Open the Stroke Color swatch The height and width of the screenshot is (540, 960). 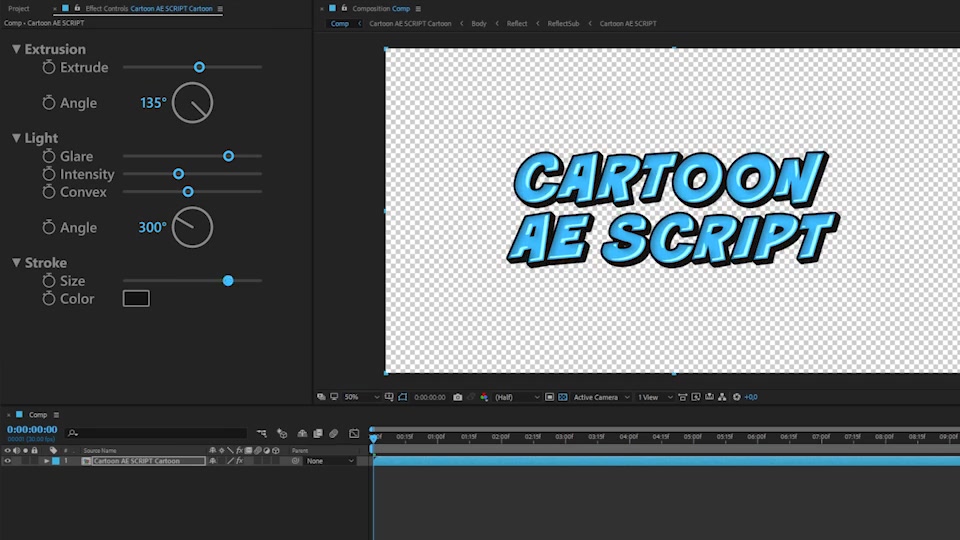click(136, 298)
